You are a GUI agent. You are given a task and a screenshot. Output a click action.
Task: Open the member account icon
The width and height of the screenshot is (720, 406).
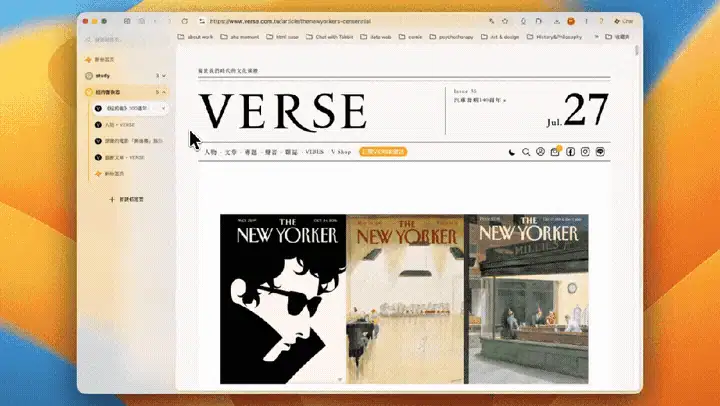[x=540, y=152]
